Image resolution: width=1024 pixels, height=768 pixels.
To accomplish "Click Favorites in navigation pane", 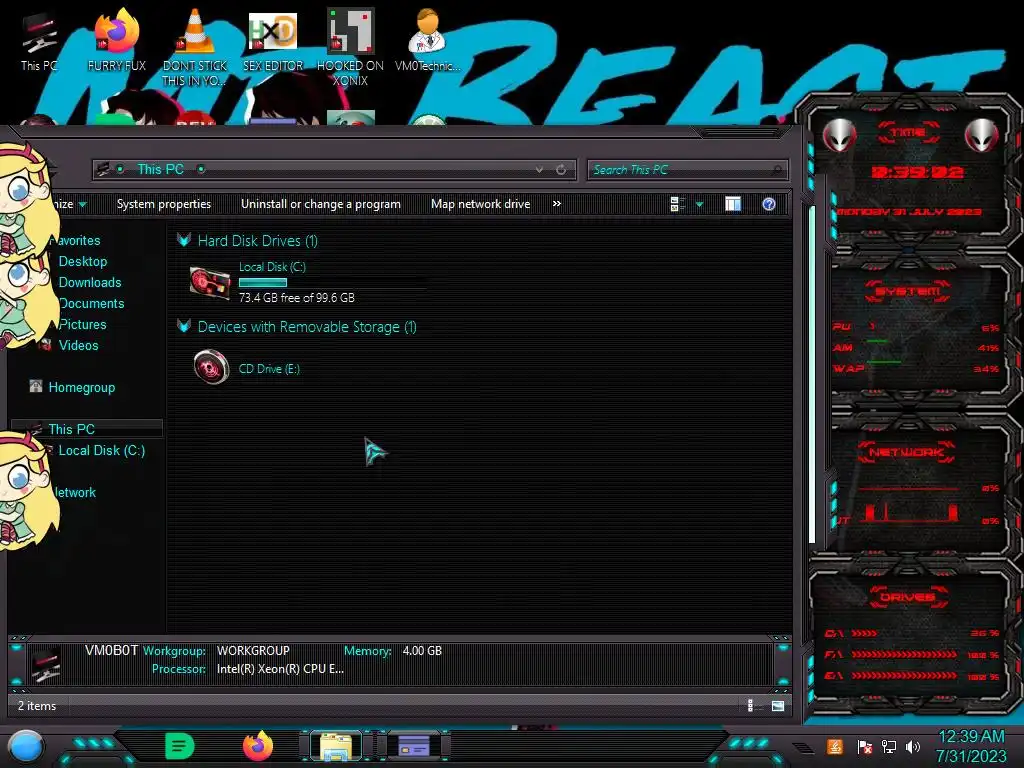I will pyautogui.click(x=78, y=240).
